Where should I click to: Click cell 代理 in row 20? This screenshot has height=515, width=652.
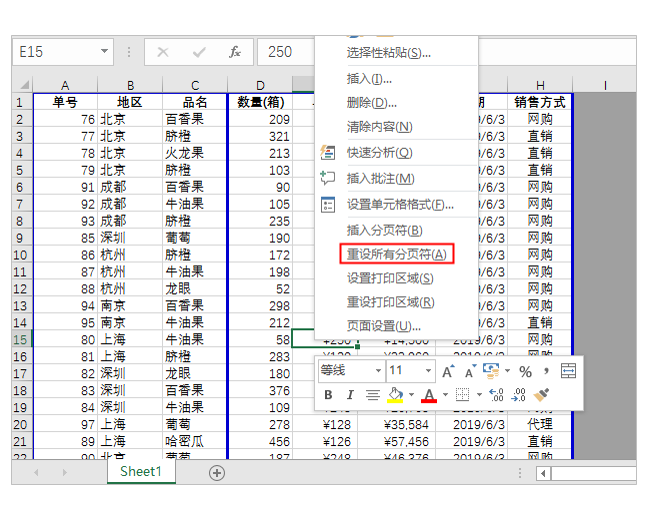tap(540, 424)
